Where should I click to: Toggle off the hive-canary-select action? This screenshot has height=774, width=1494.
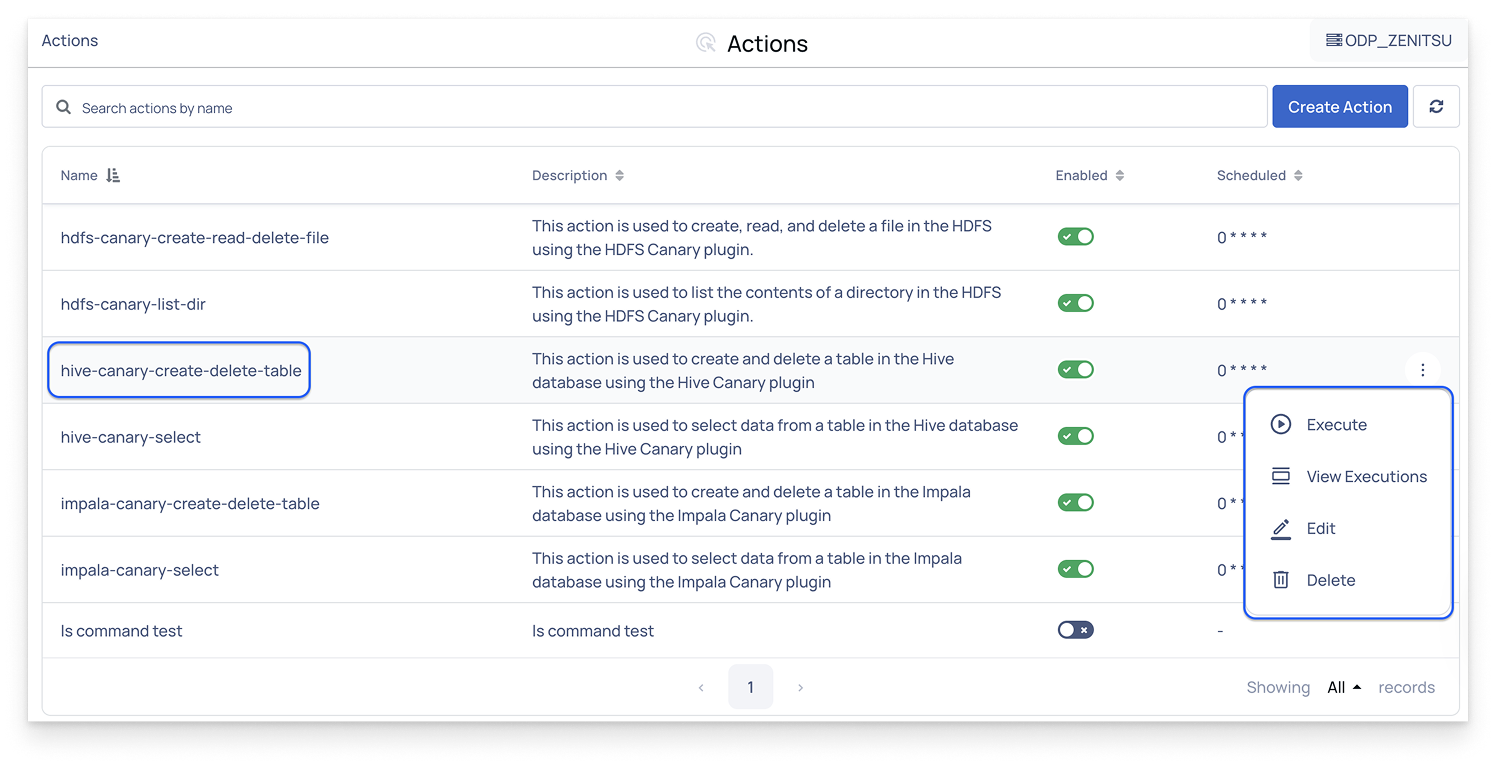pos(1076,436)
